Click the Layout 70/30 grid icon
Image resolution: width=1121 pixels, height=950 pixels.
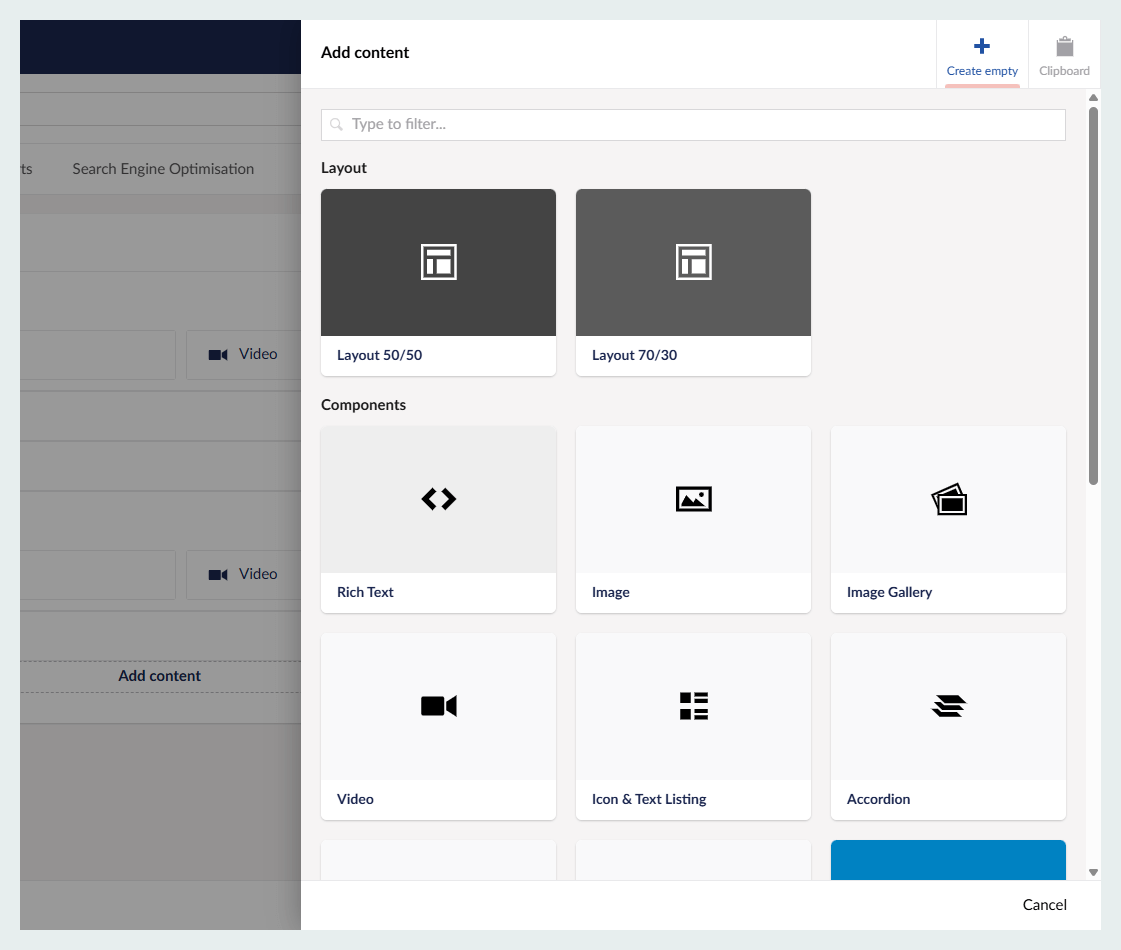tap(693, 262)
